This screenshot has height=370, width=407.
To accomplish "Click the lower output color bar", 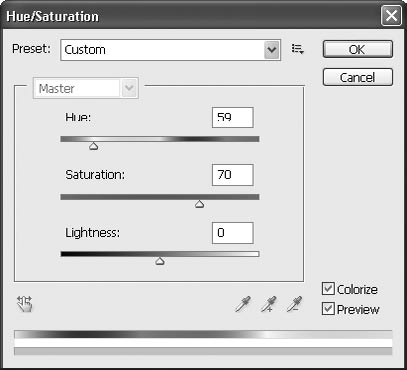I will 203,351.
